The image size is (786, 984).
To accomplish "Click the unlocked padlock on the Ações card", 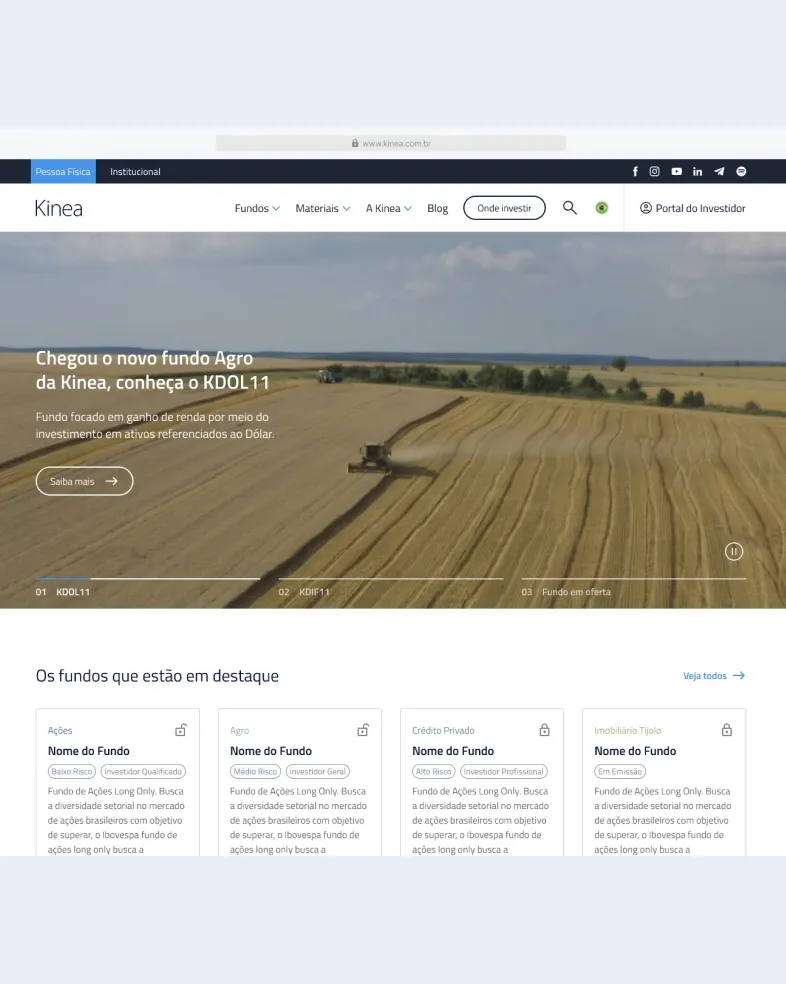I will (x=181, y=730).
